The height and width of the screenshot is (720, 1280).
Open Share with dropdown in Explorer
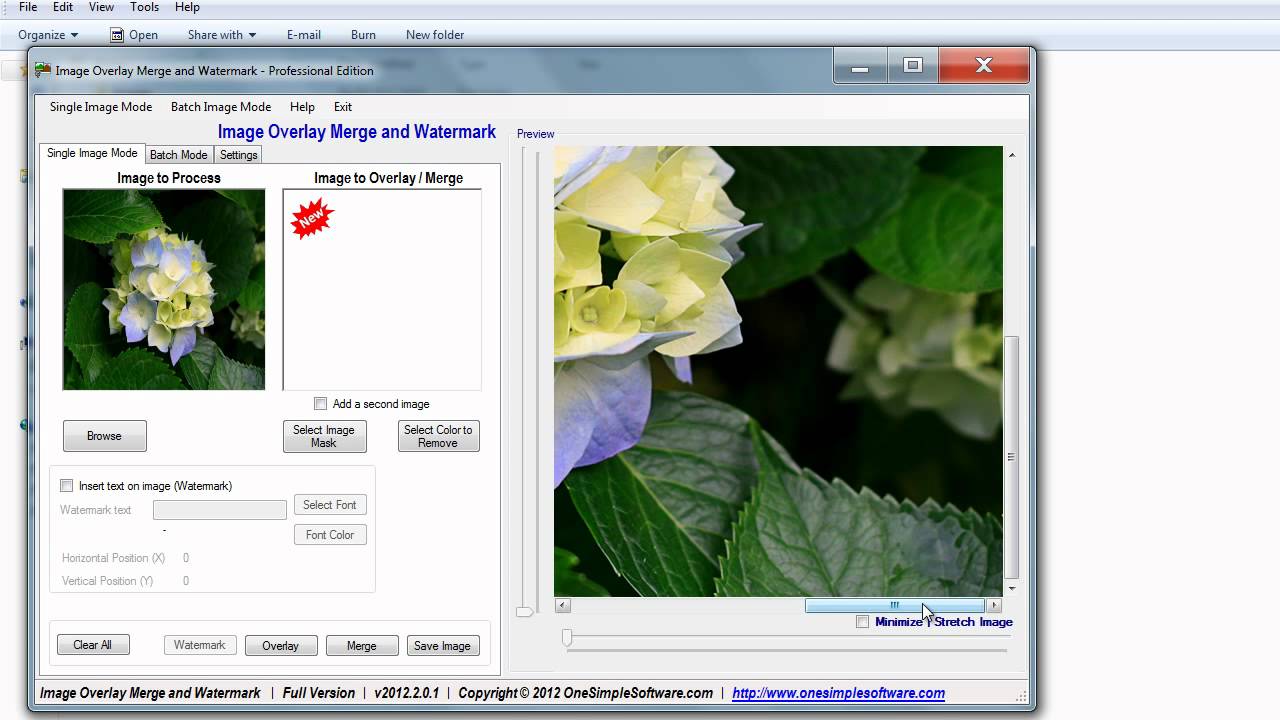click(x=222, y=35)
